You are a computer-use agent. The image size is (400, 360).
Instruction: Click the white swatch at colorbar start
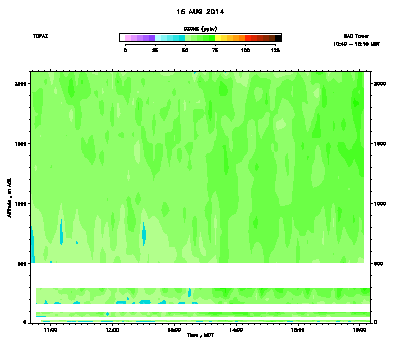pyautogui.click(x=122, y=38)
